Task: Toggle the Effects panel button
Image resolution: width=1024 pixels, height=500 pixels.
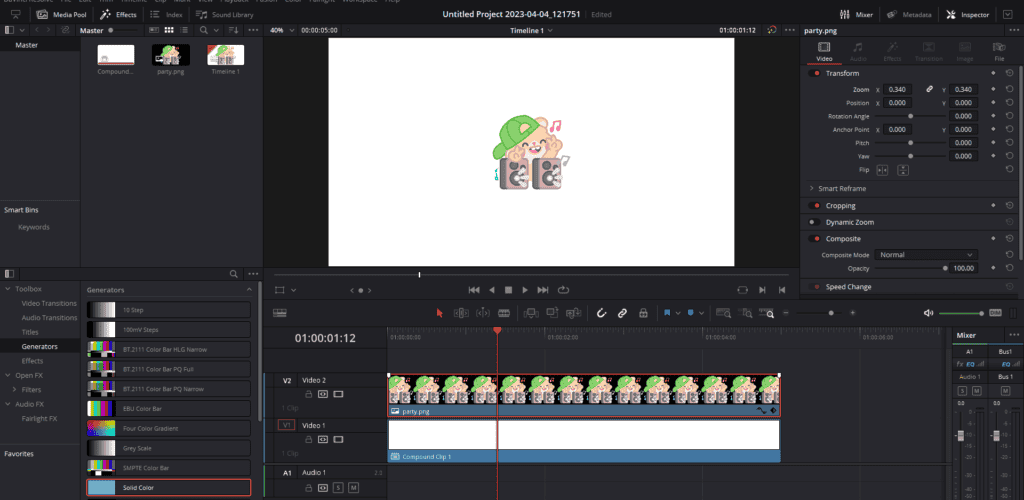Action: point(118,14)
